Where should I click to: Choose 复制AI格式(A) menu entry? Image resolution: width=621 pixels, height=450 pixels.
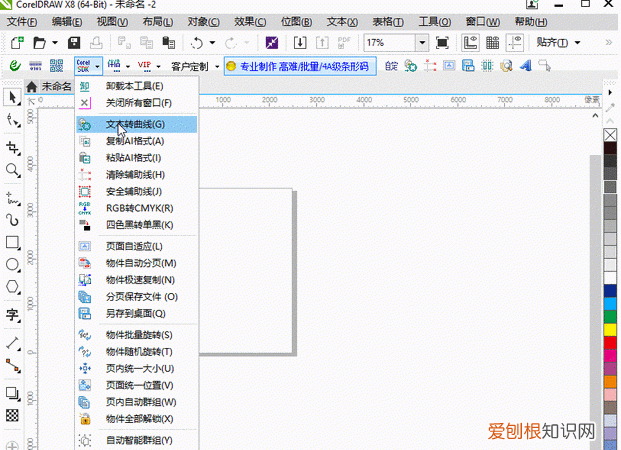click(137, 141)
